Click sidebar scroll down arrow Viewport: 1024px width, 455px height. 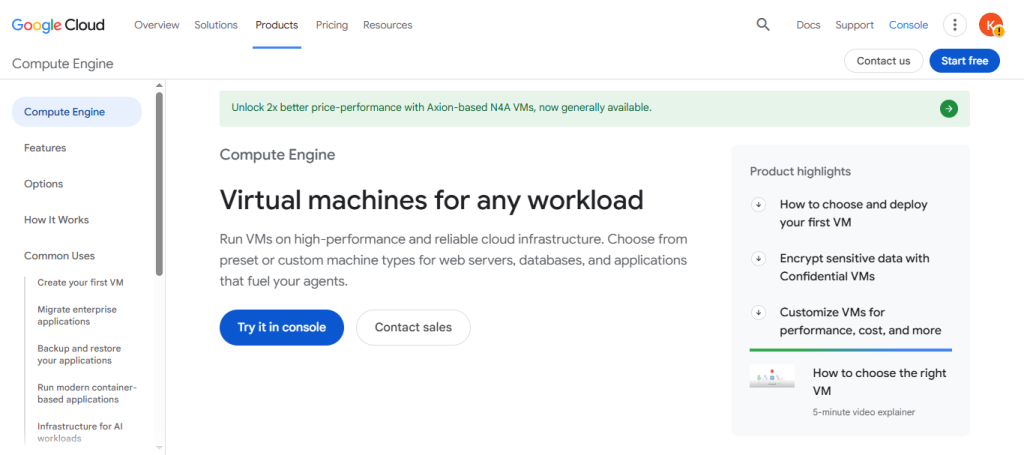(x=159, y=447)
